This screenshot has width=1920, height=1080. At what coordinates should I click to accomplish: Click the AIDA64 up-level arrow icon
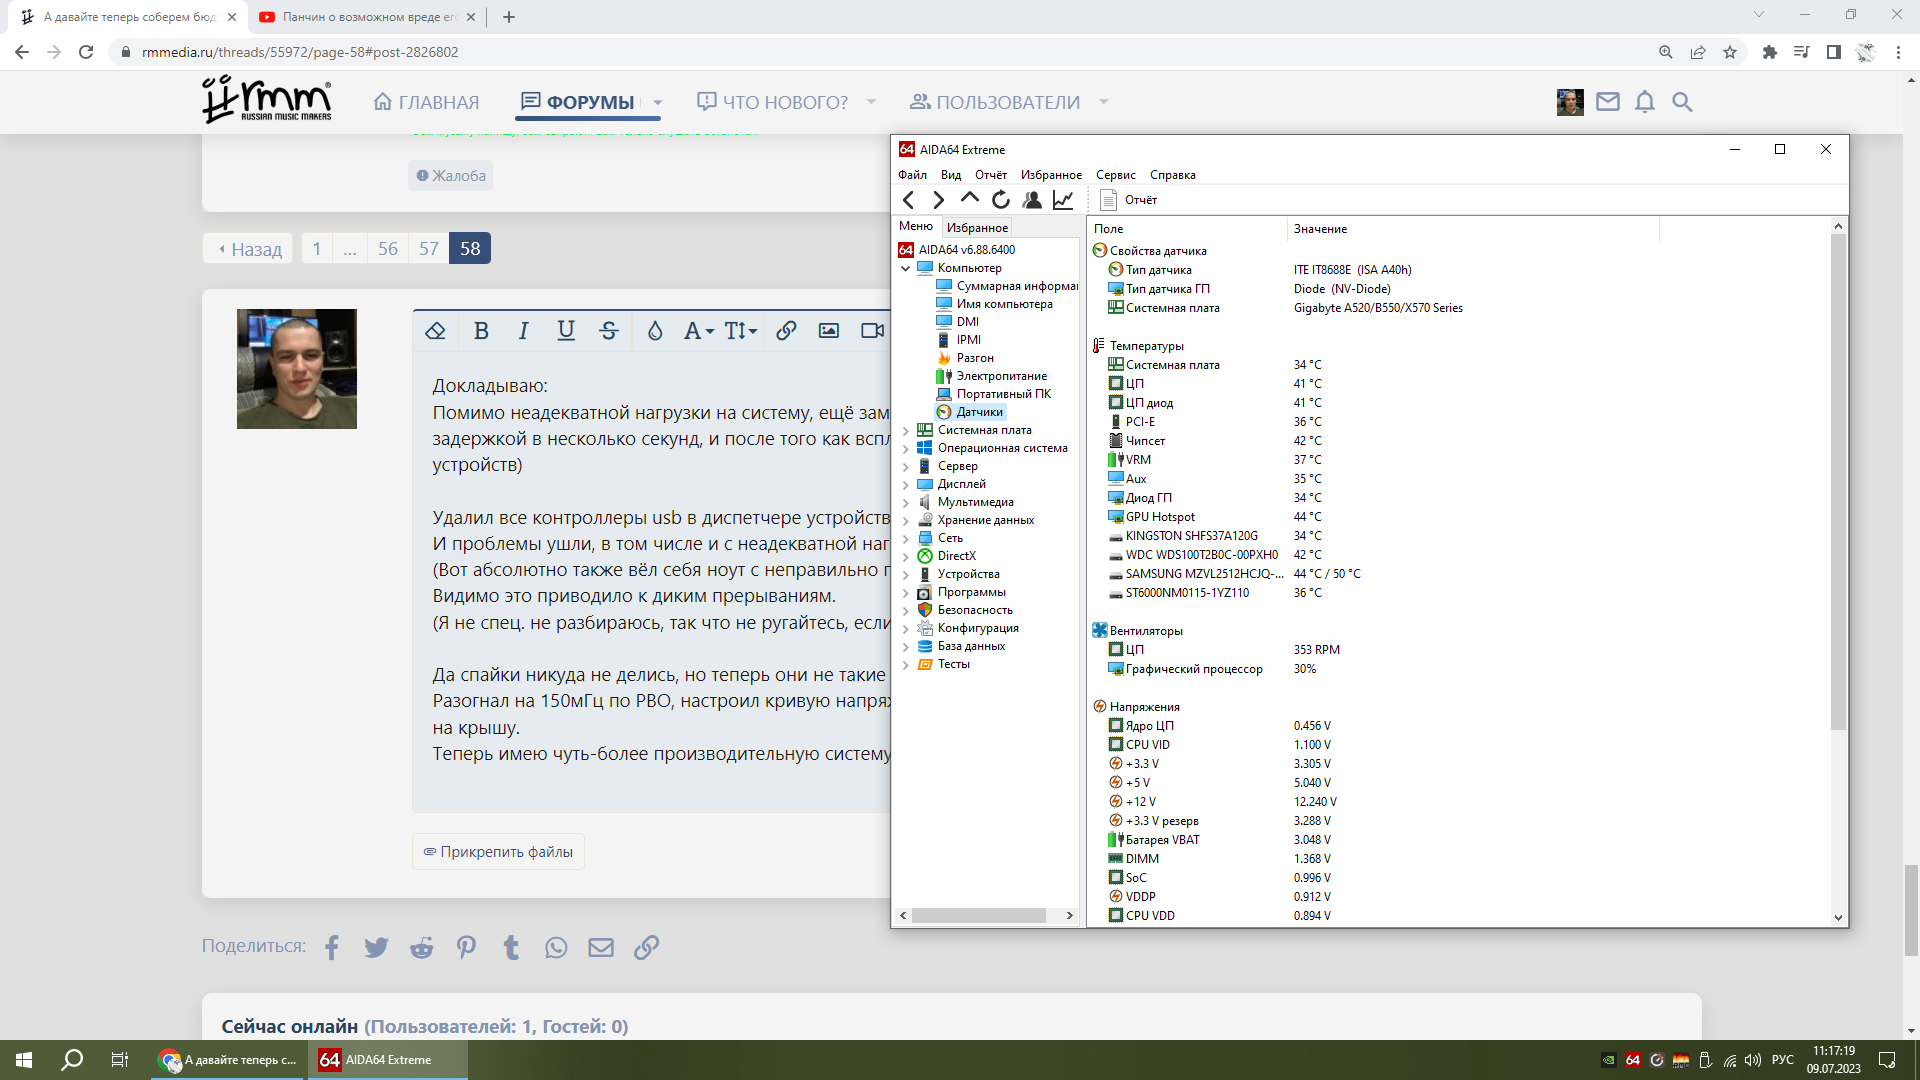(x=969, y=199)
